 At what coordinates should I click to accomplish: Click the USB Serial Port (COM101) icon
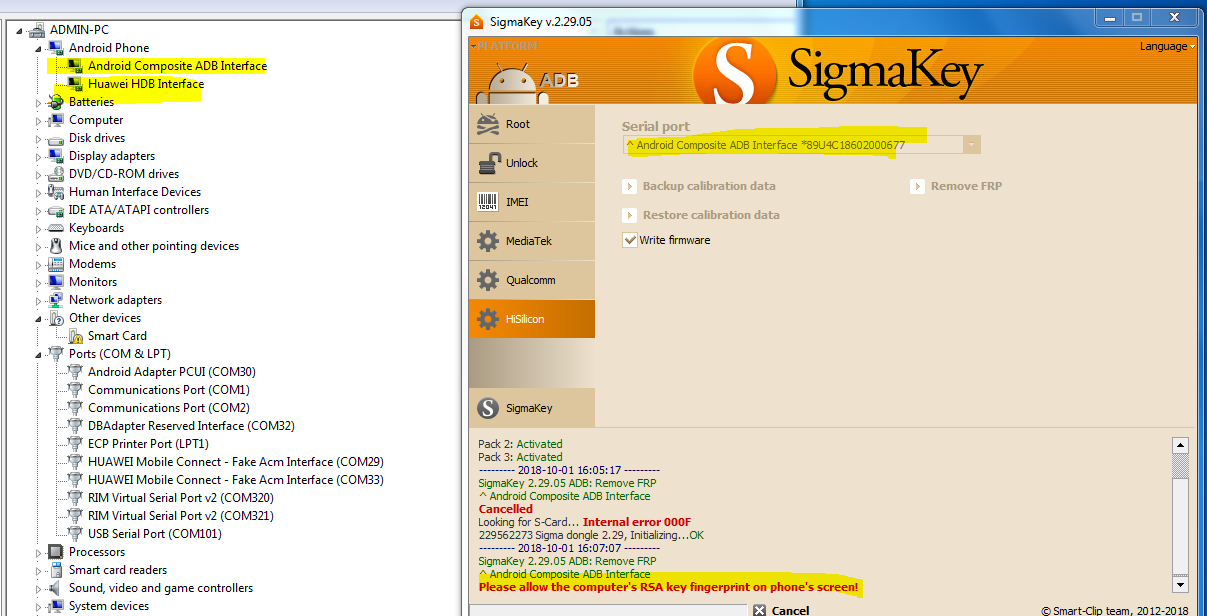point(76,534)
